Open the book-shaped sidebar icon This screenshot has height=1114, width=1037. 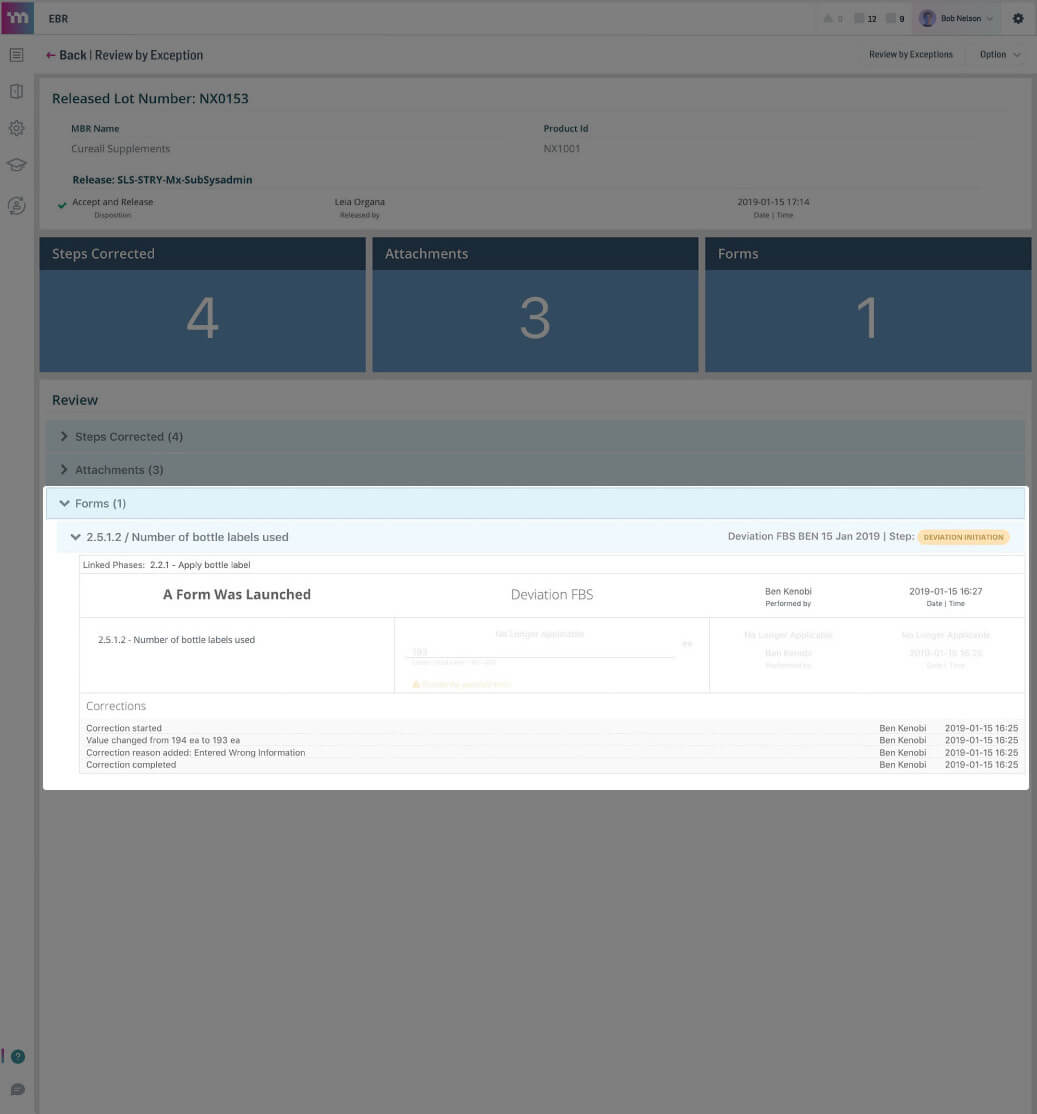click(x=16, y=92)
